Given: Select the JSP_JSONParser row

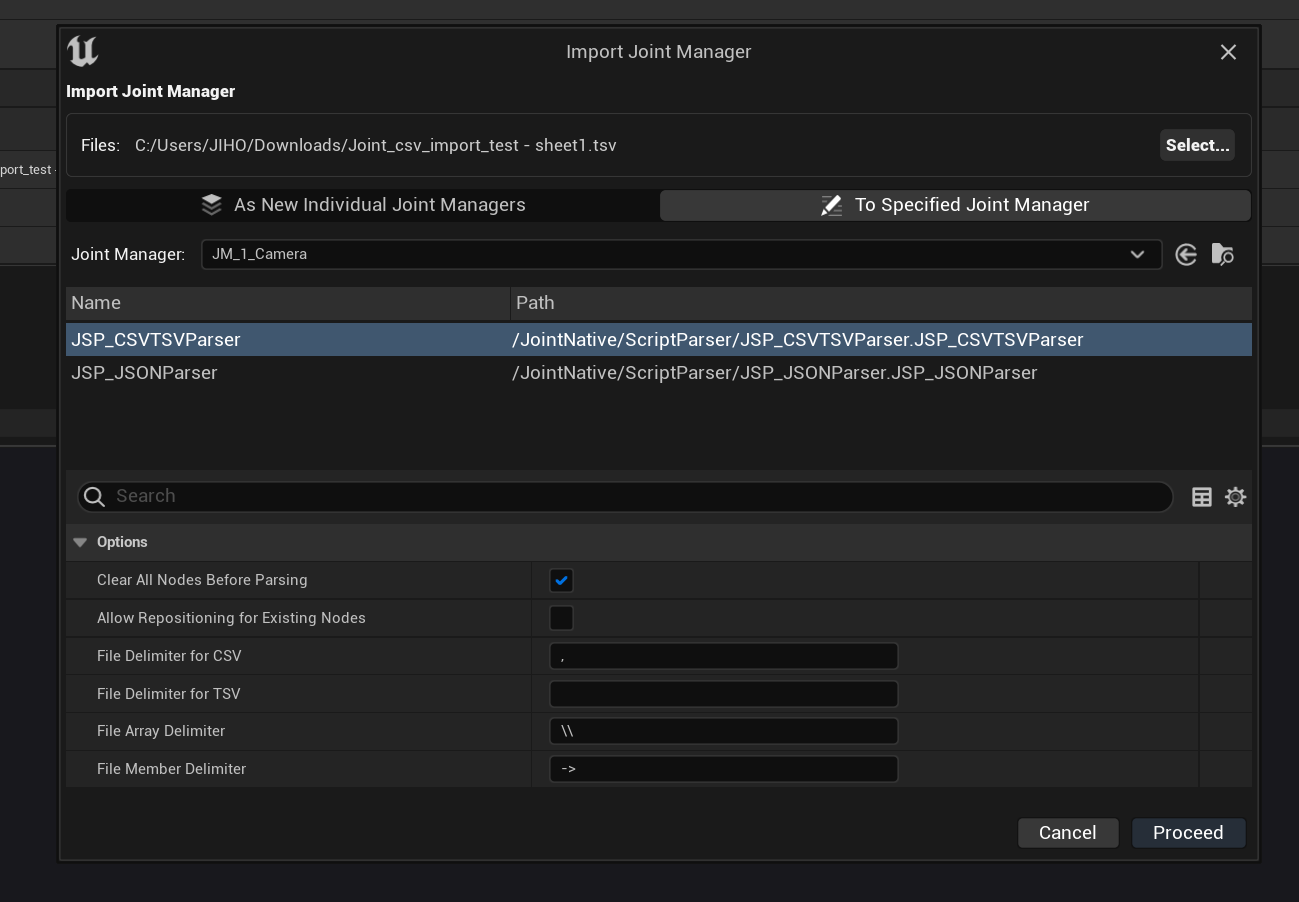Looking at the screenshot, I should point(144,373).
